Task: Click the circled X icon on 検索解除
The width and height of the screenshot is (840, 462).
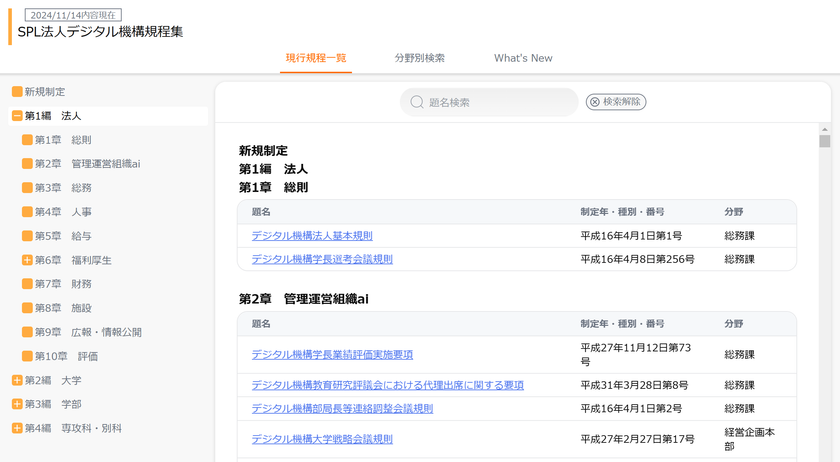Action: tap(595, 102)
